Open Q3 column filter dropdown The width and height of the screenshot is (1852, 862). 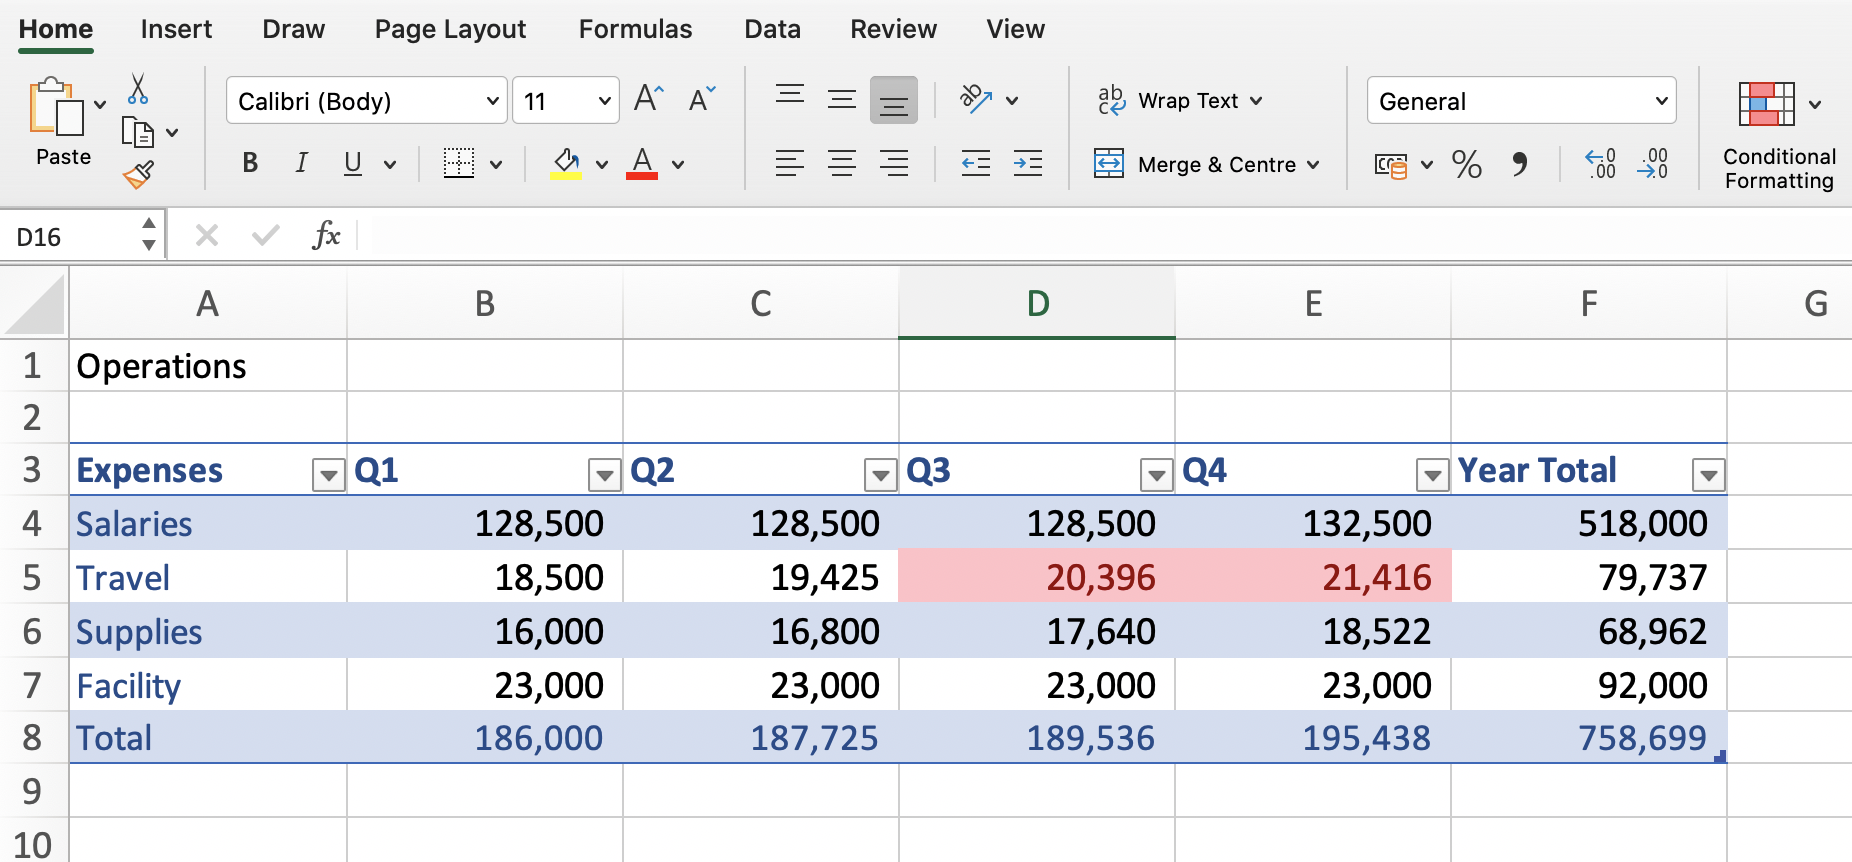(x=1156, y=475)
